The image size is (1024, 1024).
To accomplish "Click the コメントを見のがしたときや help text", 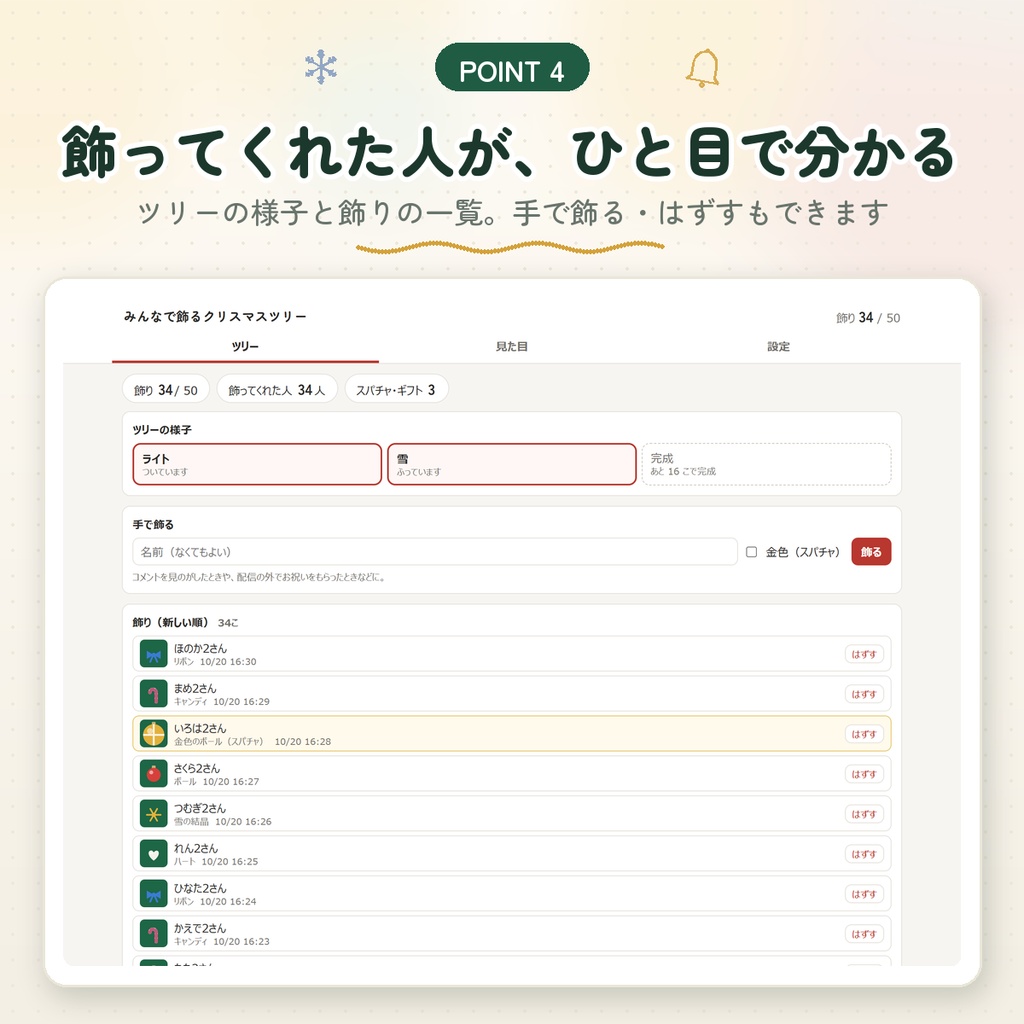I will [x=259, y=577].
